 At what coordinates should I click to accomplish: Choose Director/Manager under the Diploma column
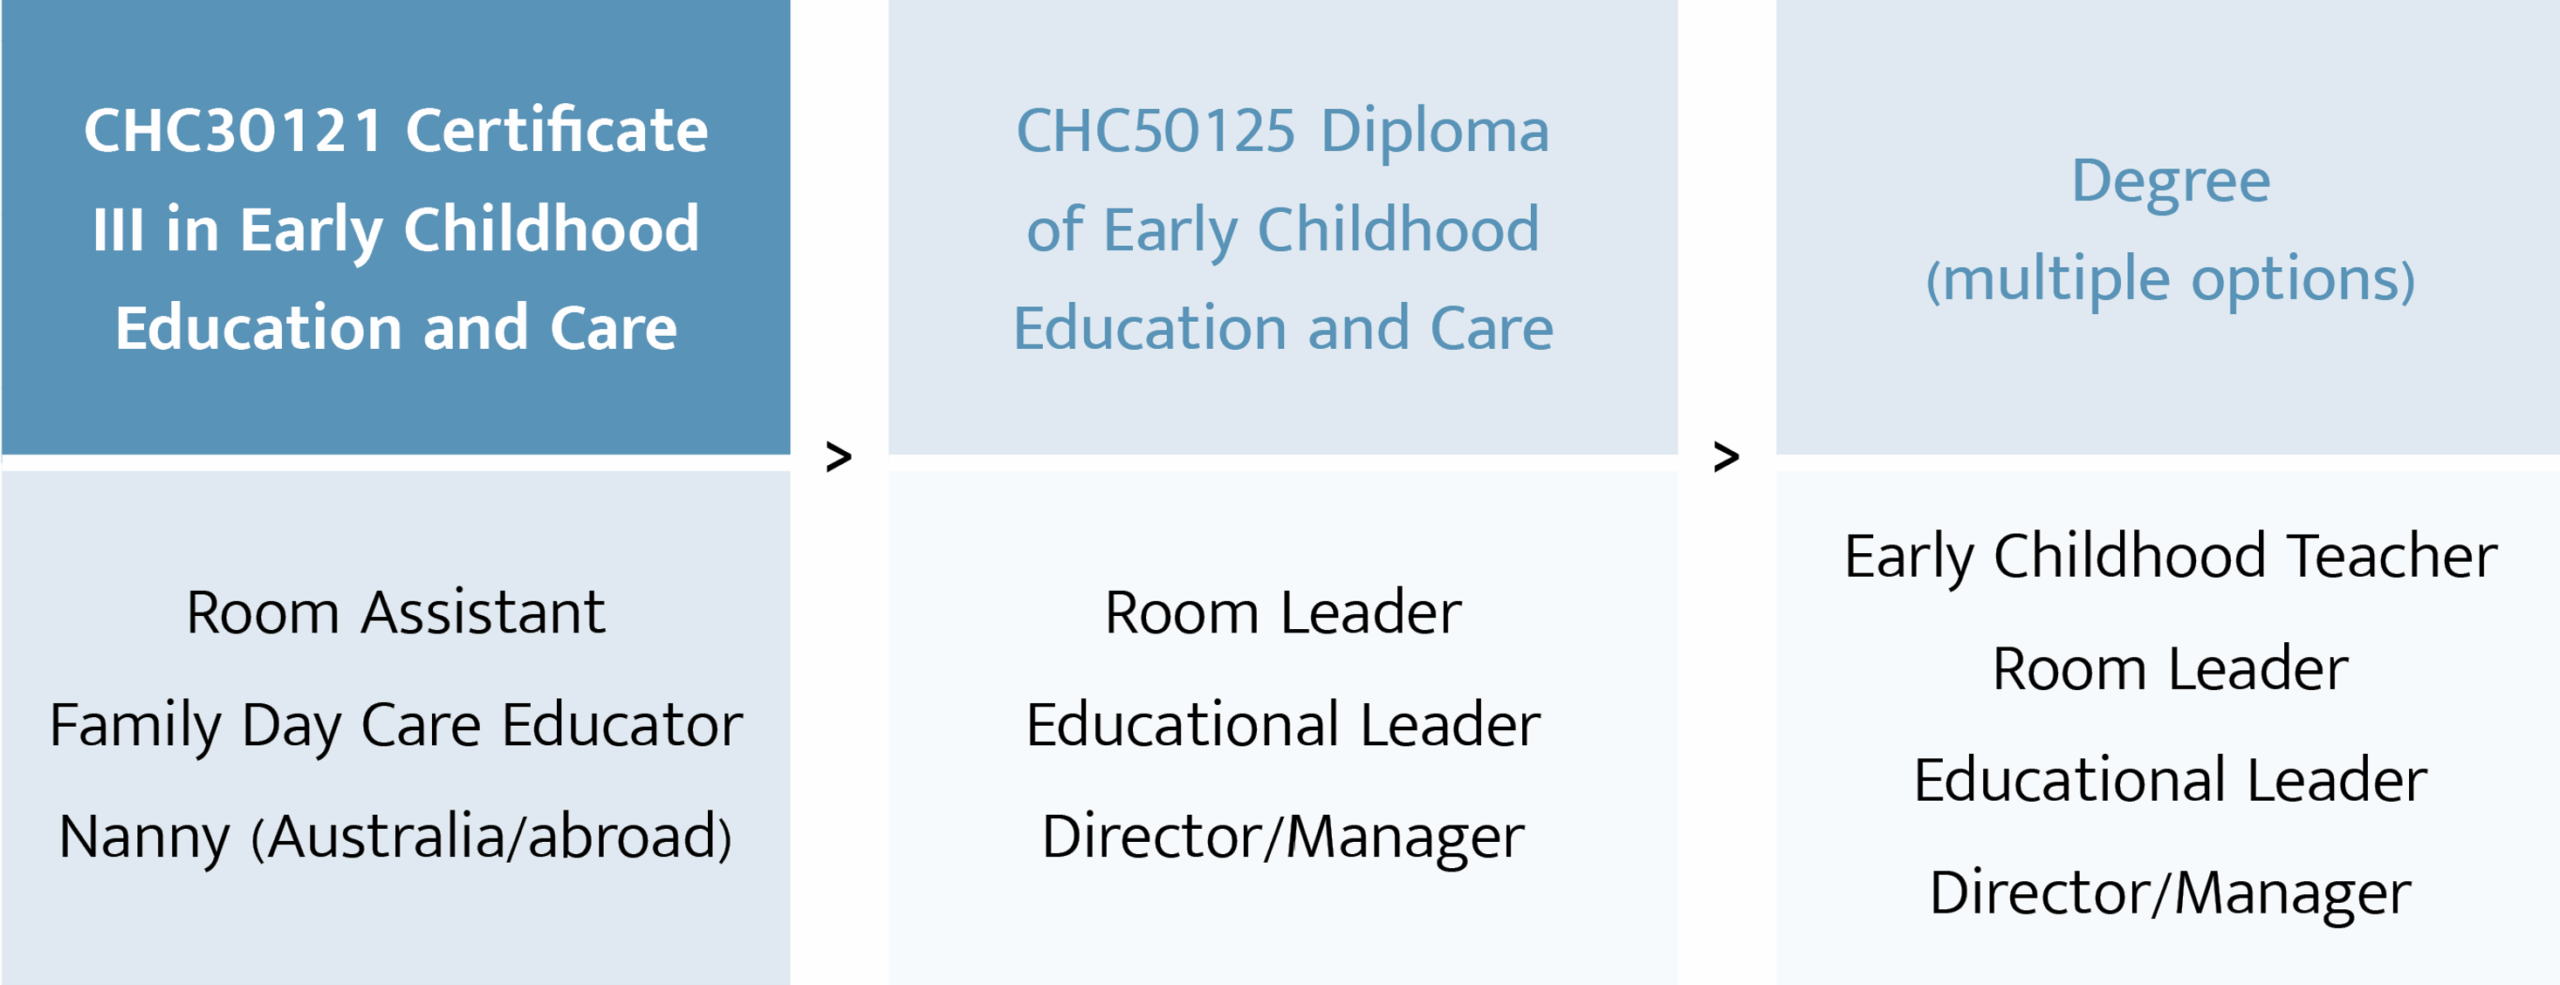click(x=1283, y=836)
